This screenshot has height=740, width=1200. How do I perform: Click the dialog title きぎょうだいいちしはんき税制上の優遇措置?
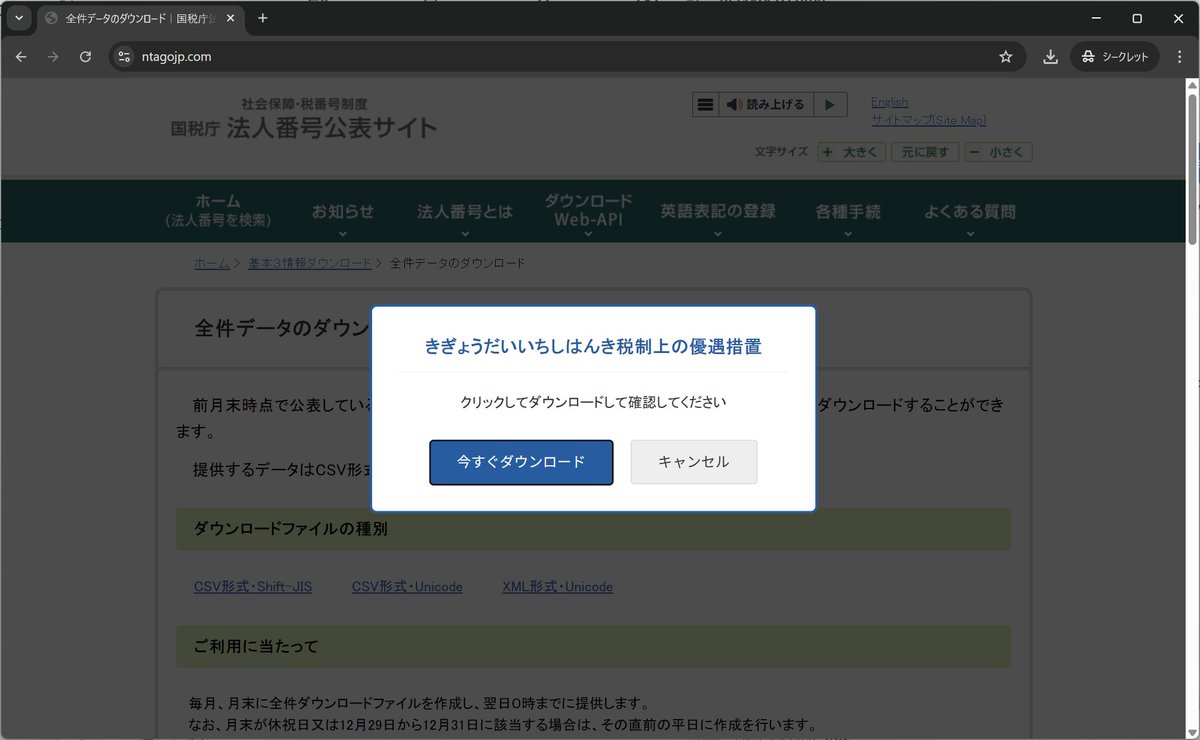click(593, 347)
